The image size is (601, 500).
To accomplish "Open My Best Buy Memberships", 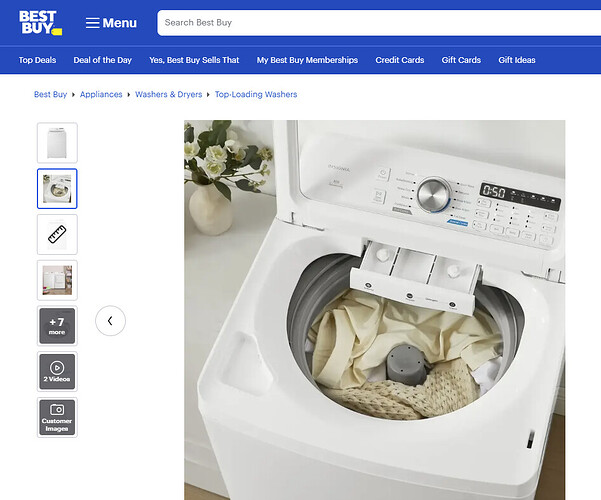I will 307,60.
